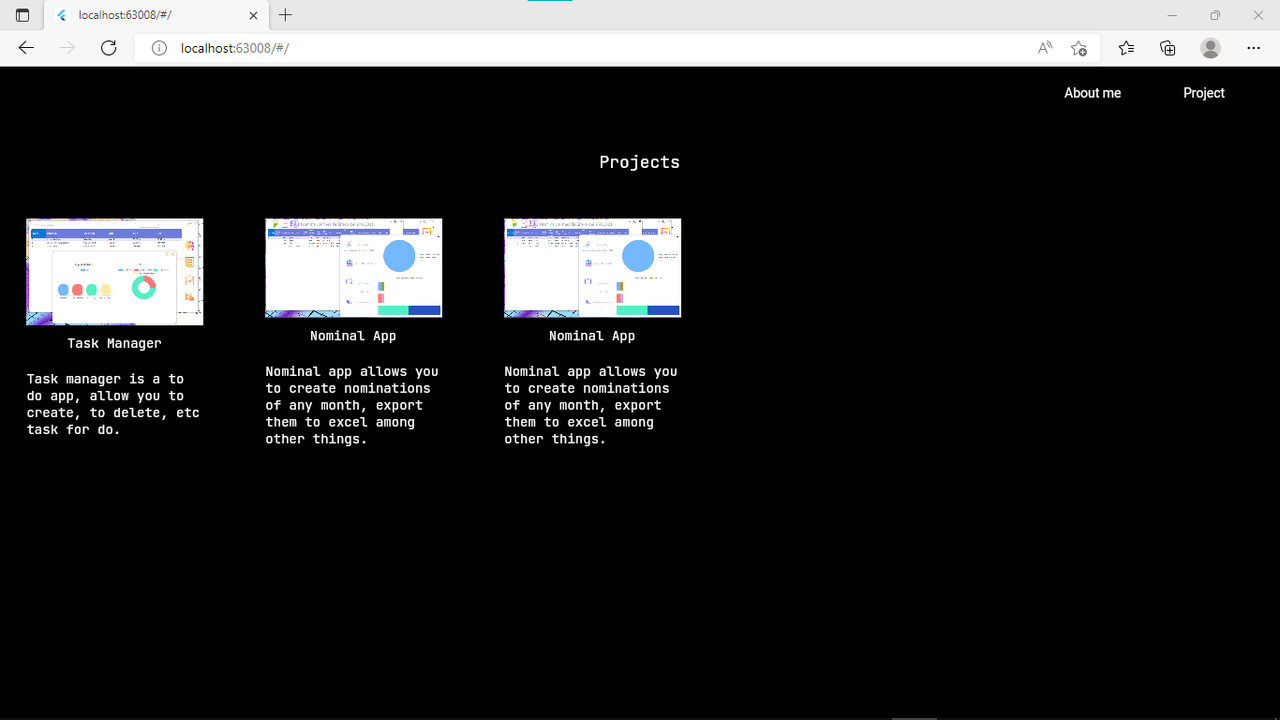Open Read aloud from the address bar
1280x720 pixels.
pyautogui.click(x=1044, y=47)
